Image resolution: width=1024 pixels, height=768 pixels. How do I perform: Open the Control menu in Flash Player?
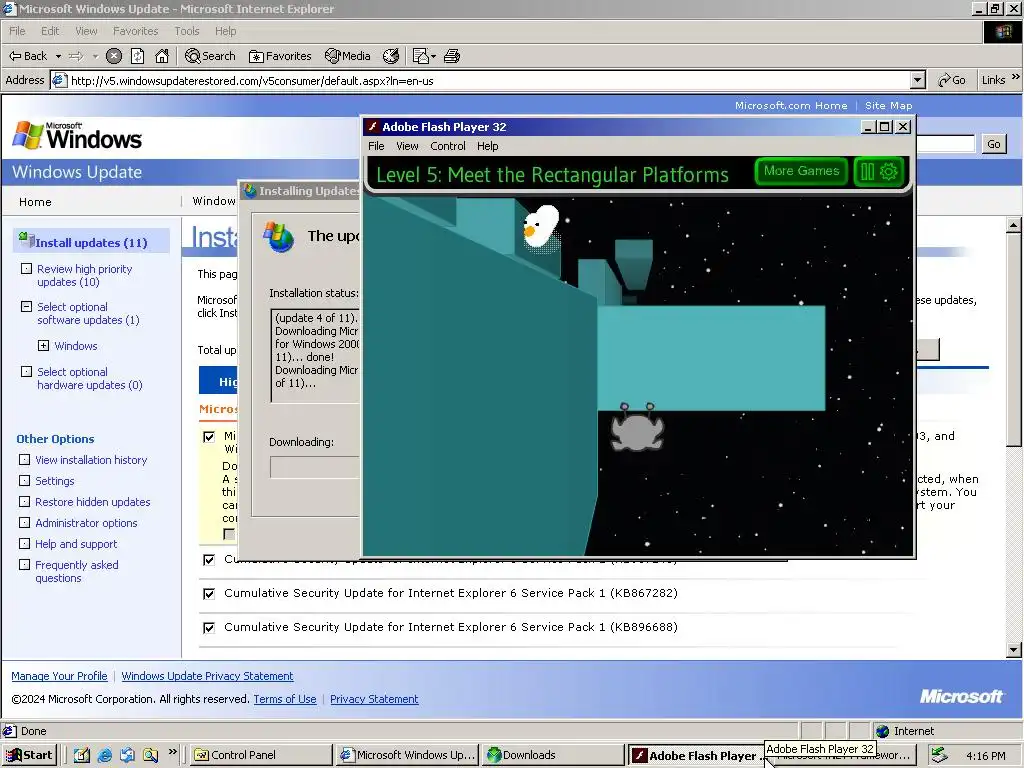point(447,146)
